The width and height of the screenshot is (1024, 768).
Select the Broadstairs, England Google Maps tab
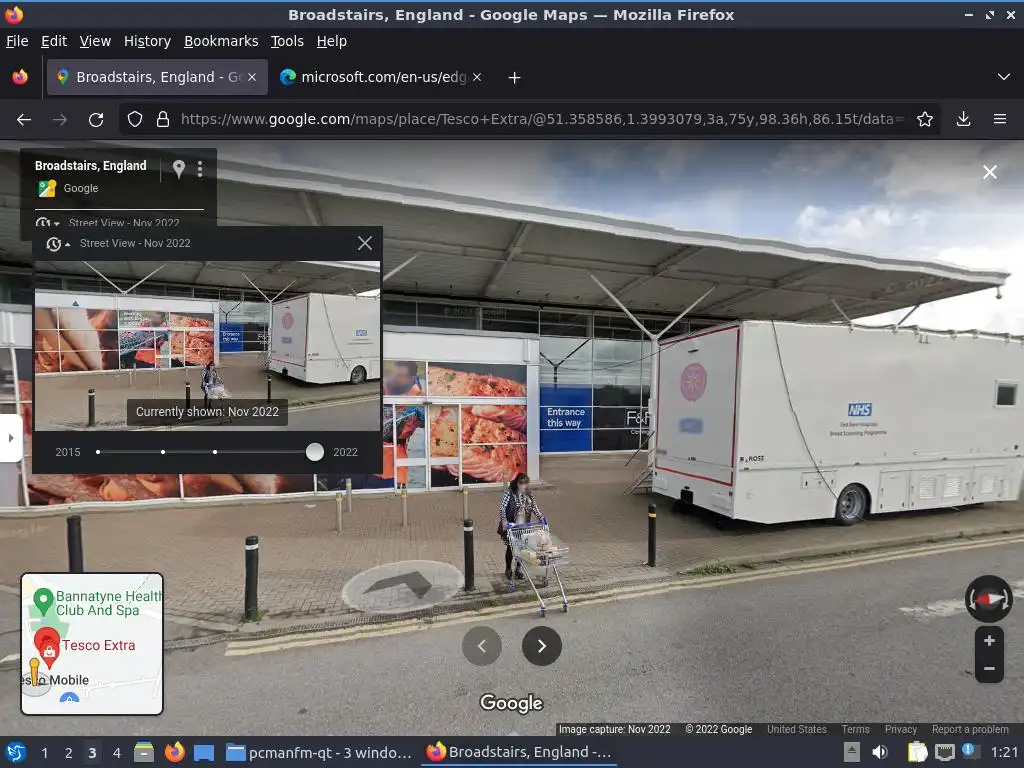(157, 77)
